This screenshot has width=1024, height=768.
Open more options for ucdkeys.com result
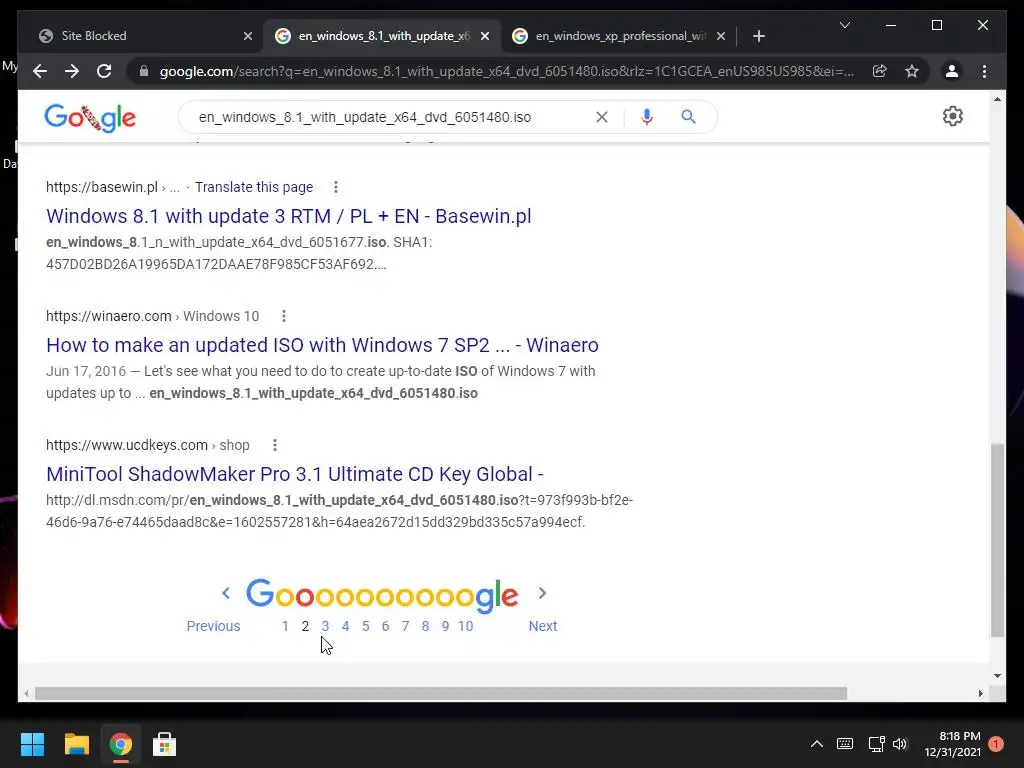click(x=275, y=445)
